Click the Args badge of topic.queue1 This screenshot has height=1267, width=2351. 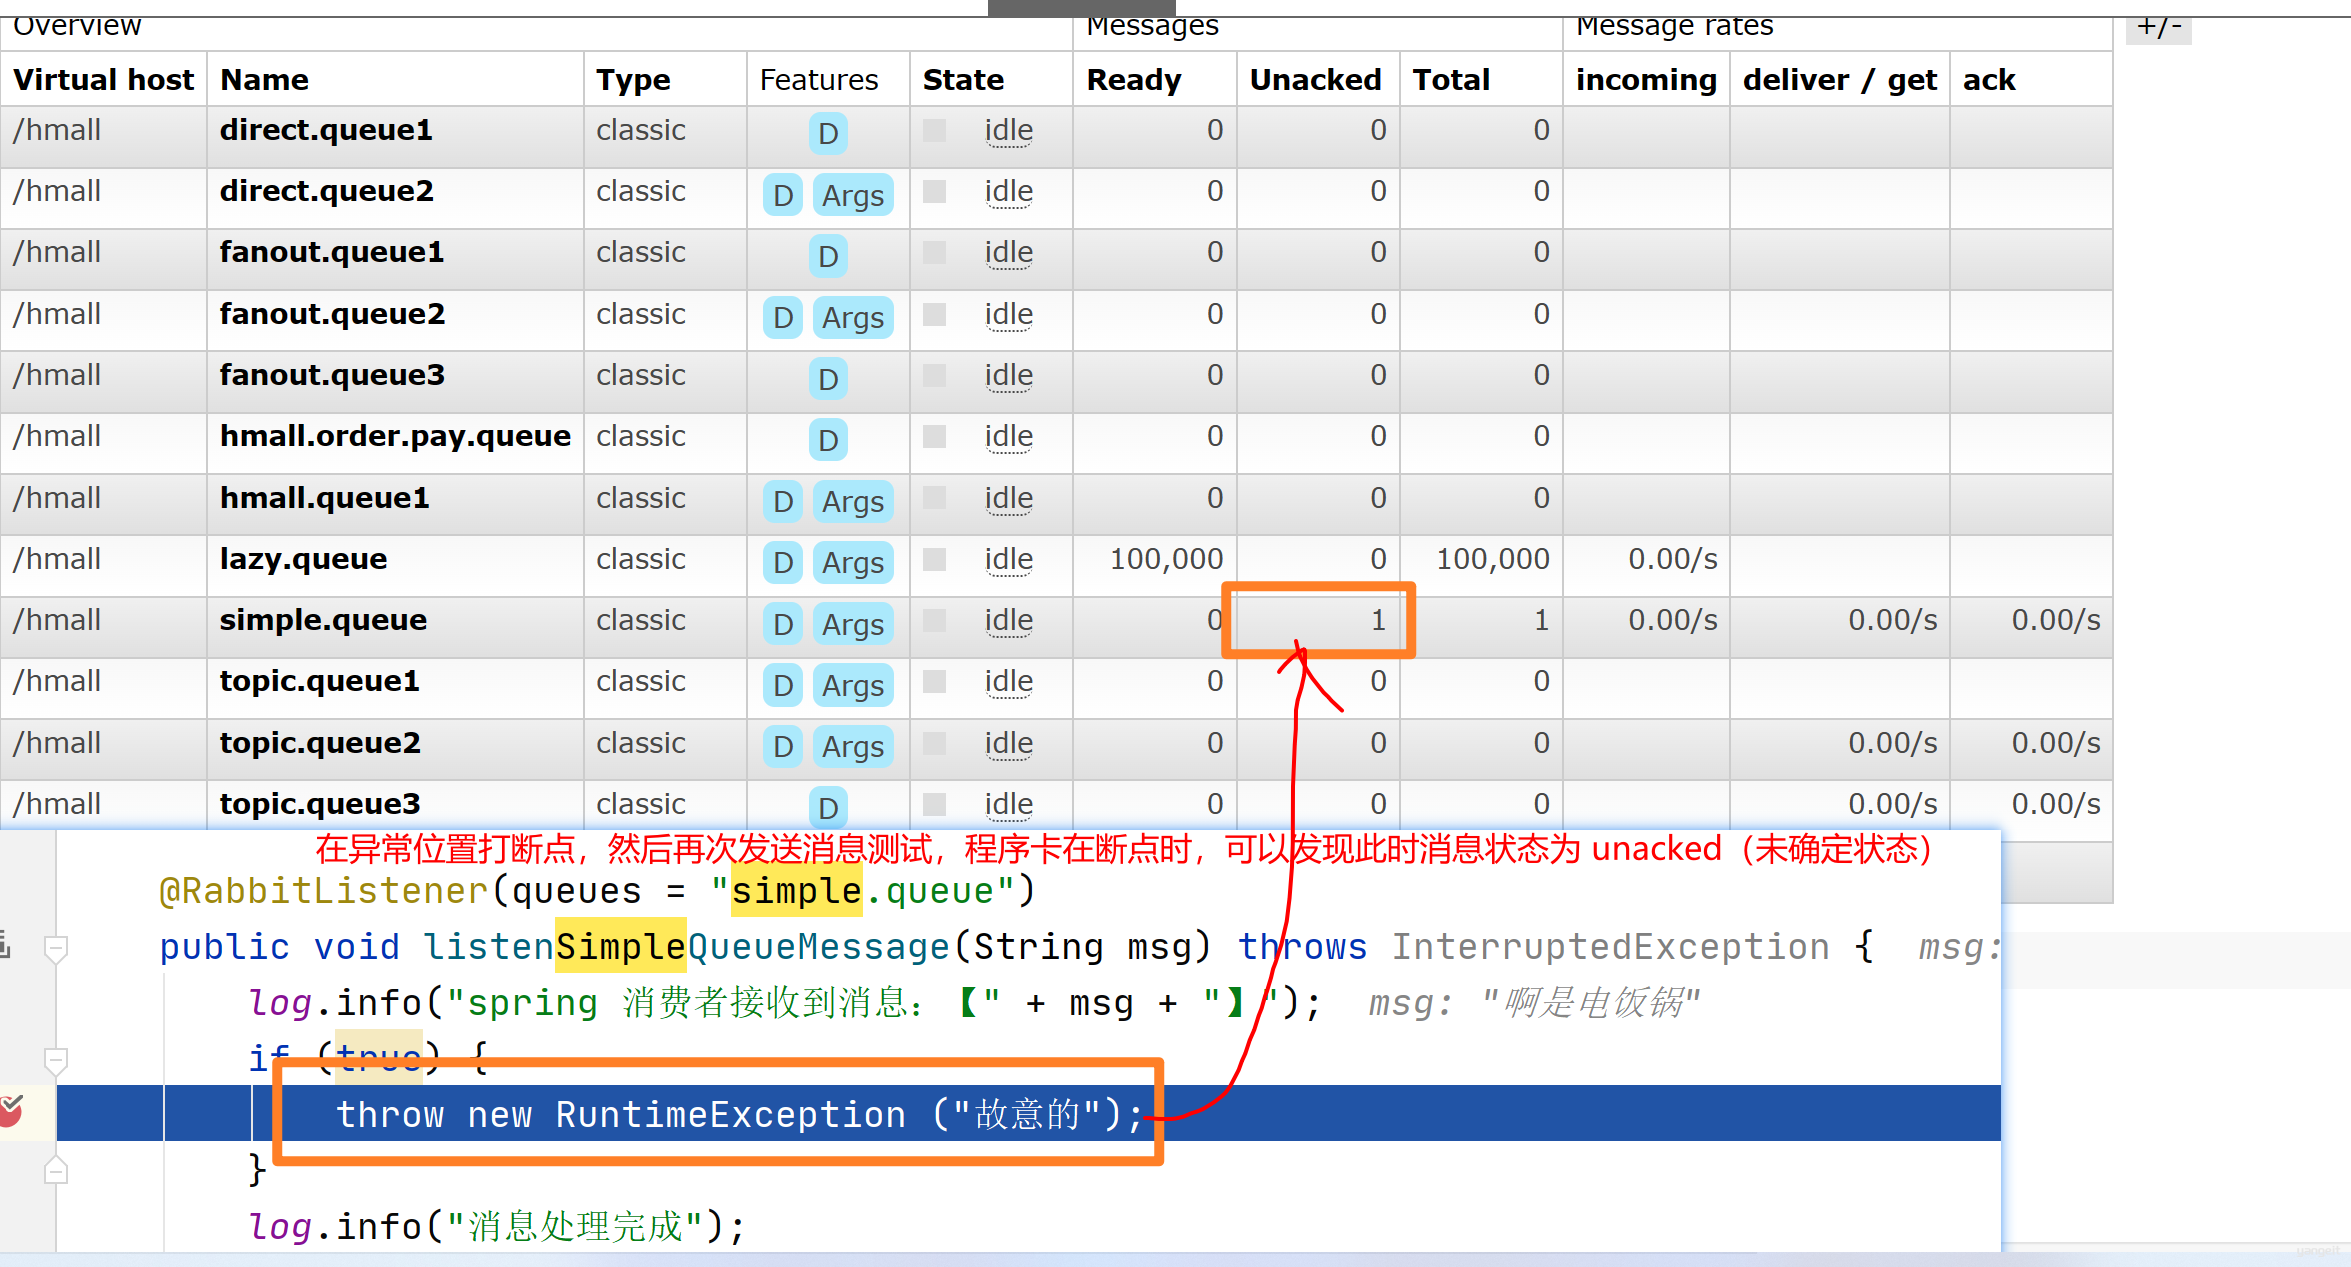(x=853, y=685)
